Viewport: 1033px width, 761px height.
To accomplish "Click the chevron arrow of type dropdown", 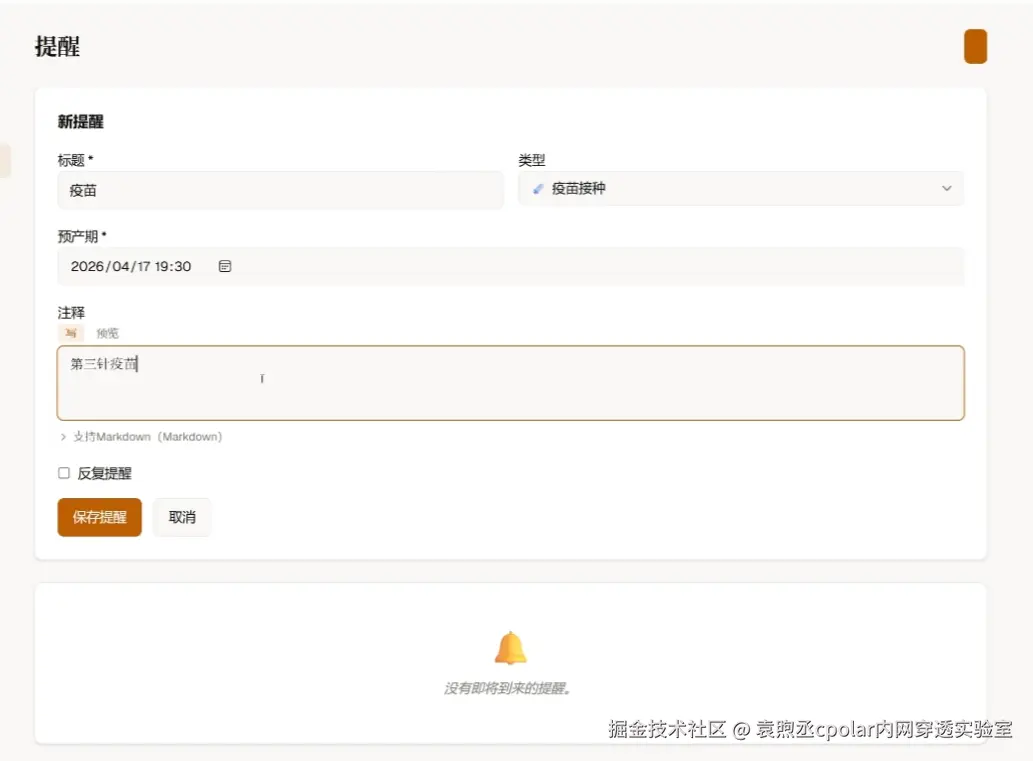I will tap(946, 188).
